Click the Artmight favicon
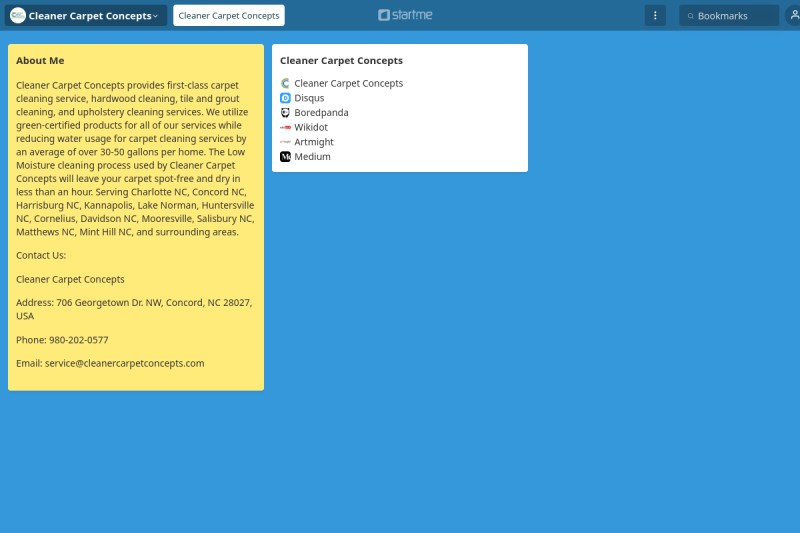 coord(285,142)
